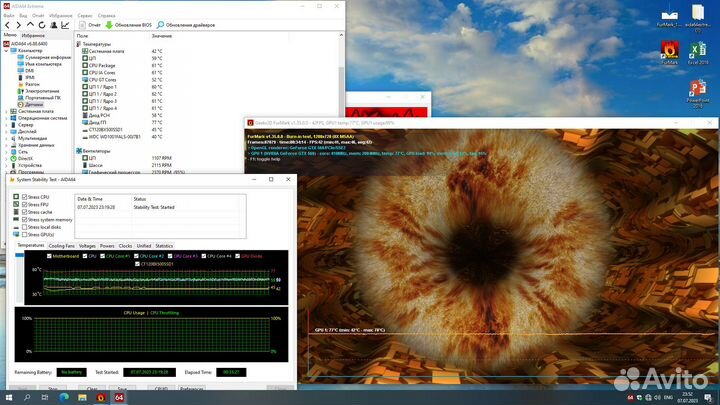Uncheck the Stress CPU checkbox
Viewport: 720px width, 405px height.
click(25, 197)
